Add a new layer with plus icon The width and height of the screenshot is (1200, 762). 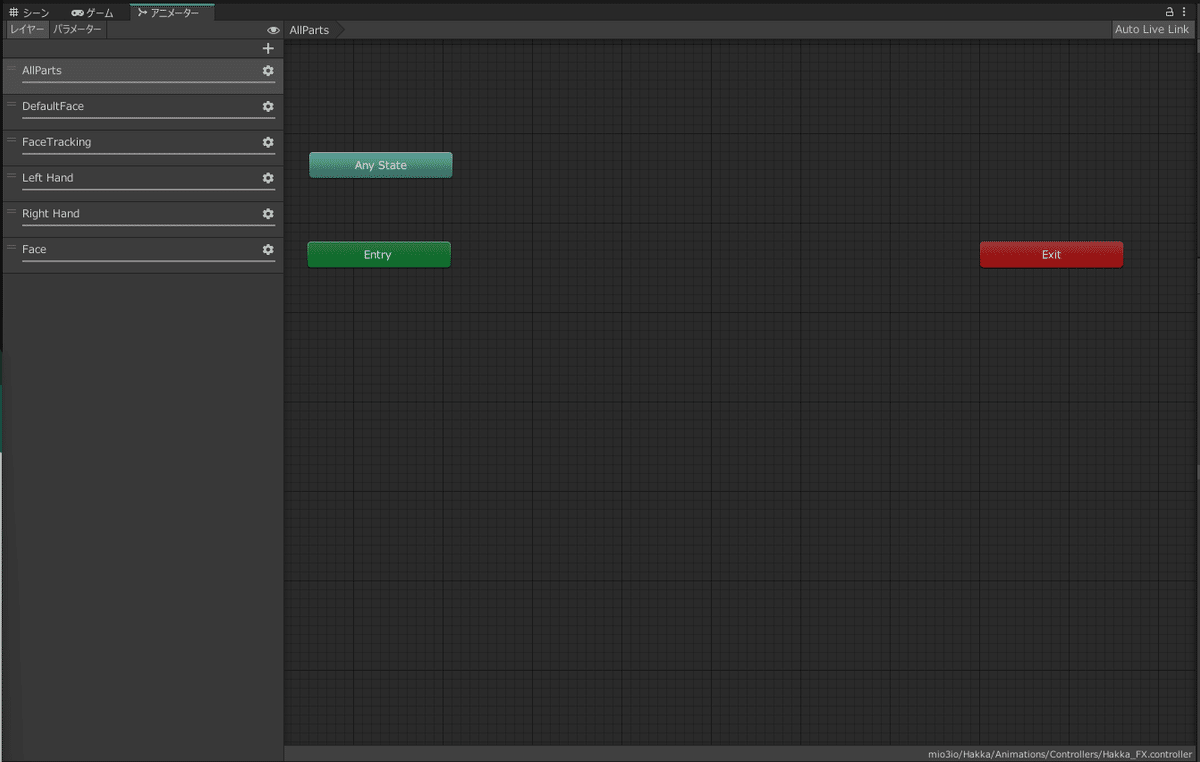(268, 49)
